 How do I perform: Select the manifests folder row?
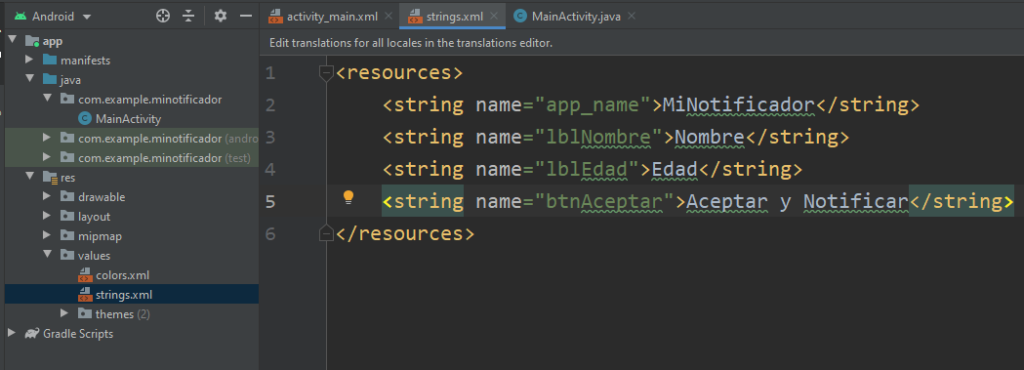[x=131, y=61]
